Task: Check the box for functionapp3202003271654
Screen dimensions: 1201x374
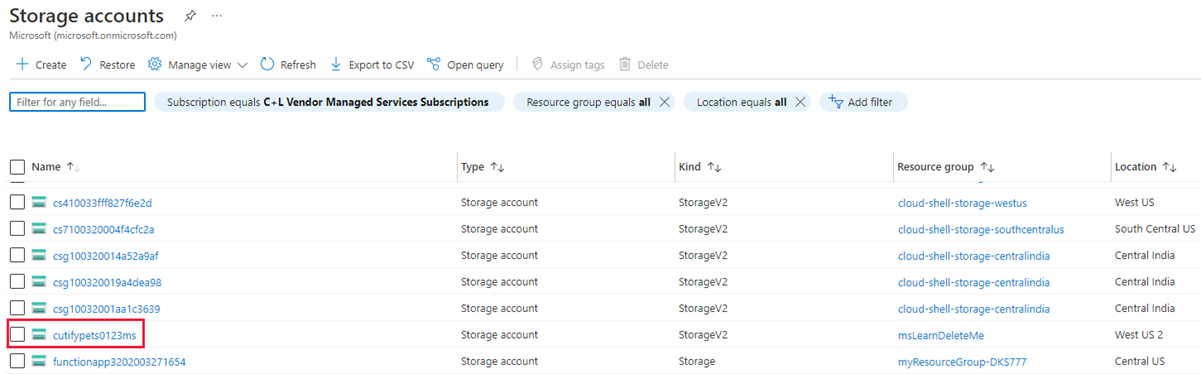Action: [17, 362]
